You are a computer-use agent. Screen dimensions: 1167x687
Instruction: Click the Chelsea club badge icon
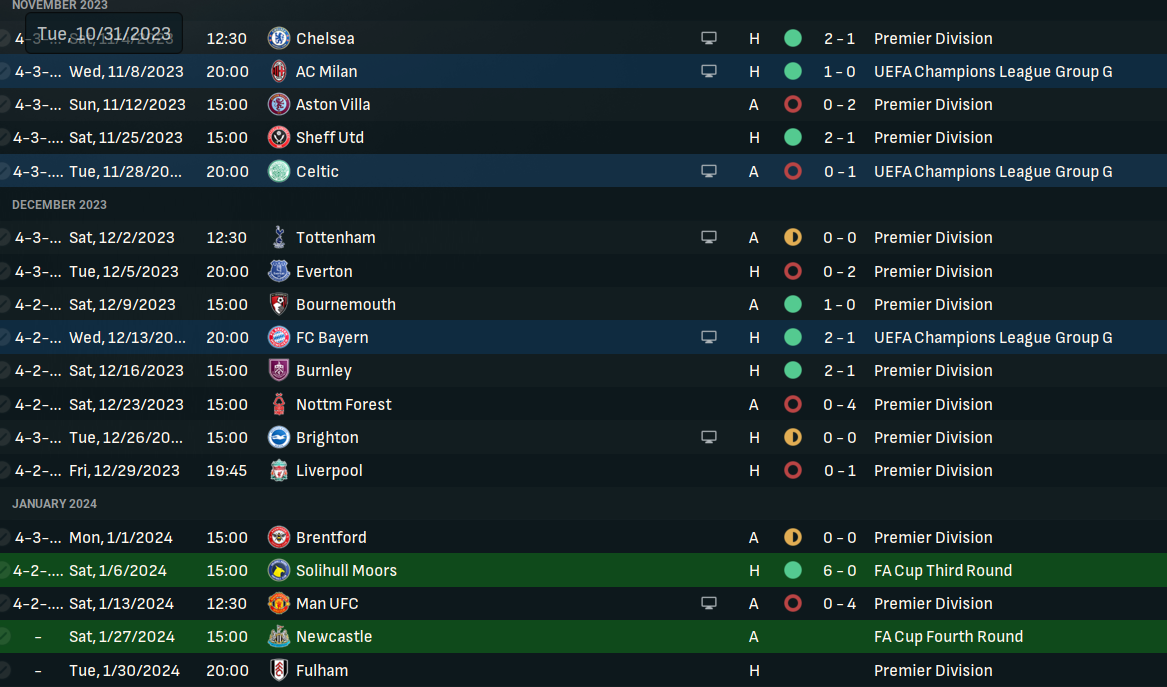coord(278,38)
